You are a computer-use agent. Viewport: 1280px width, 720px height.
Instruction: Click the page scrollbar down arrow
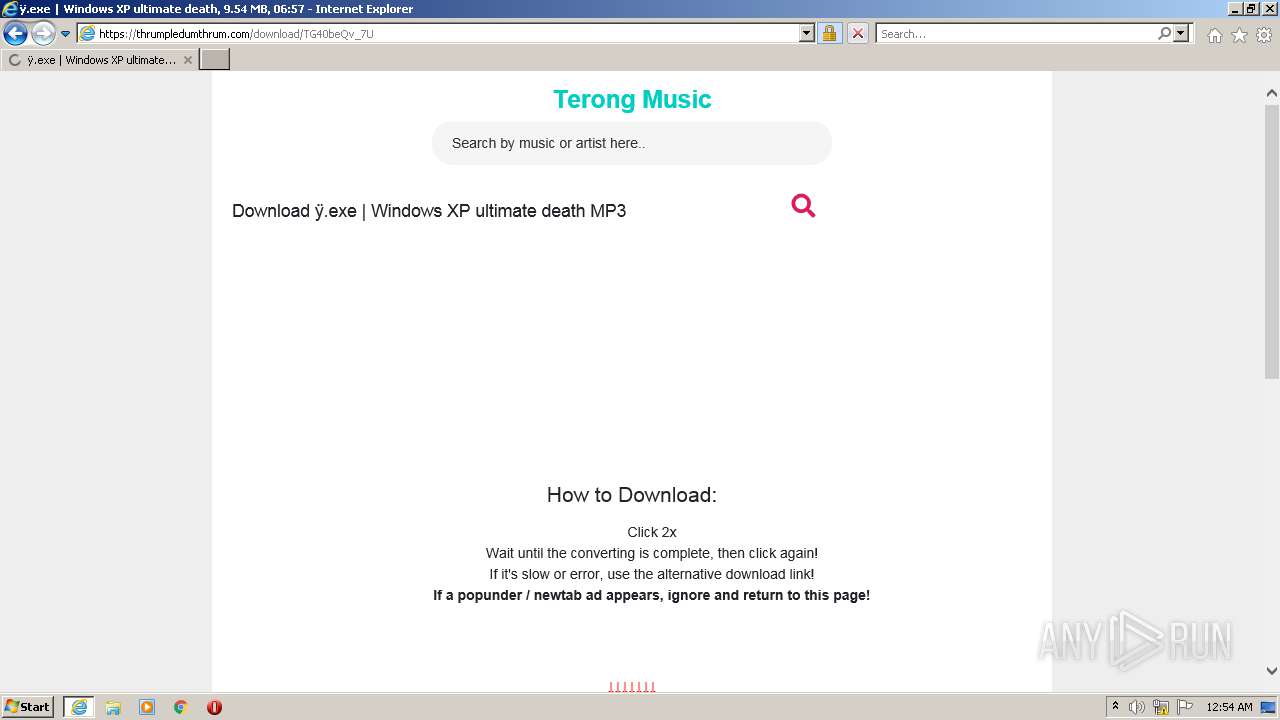pos(1272,671)
